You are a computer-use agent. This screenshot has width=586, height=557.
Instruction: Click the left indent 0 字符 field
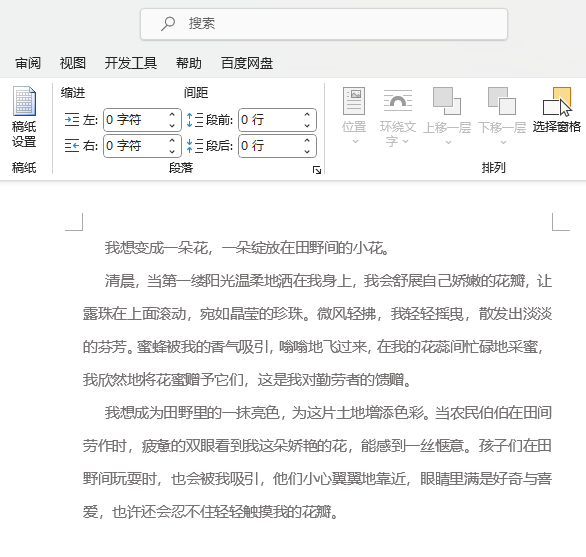142,120
